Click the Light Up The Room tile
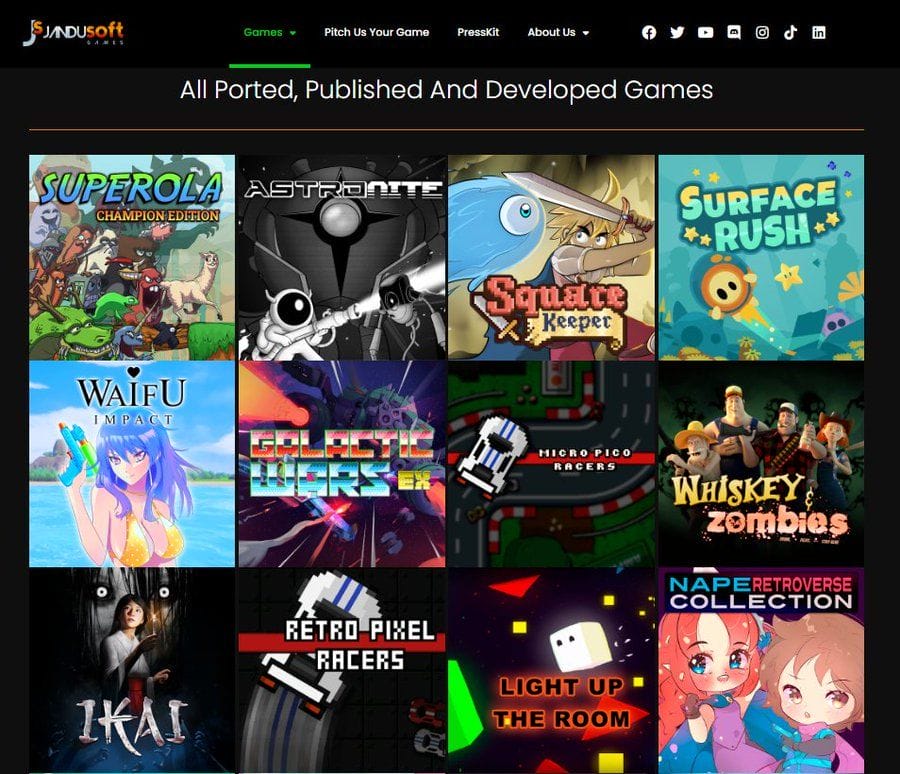900x774 pixels. [x=551, y=670]
